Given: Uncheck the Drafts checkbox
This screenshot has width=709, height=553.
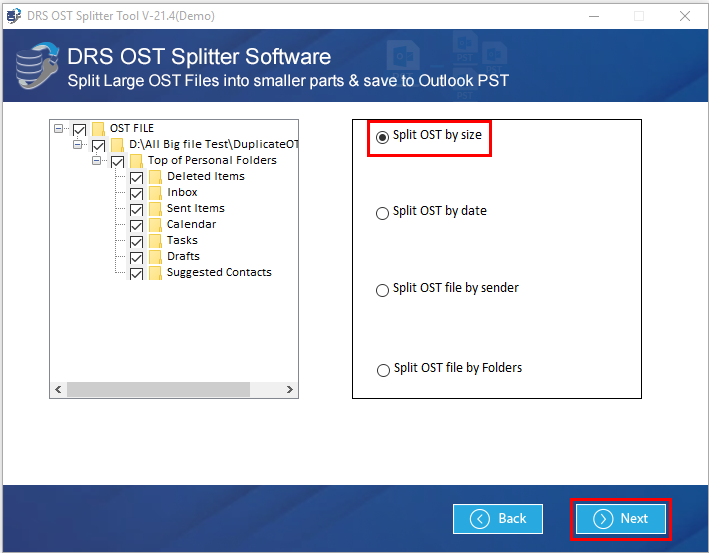Looking at the screenshot, I should pos(136,257).
